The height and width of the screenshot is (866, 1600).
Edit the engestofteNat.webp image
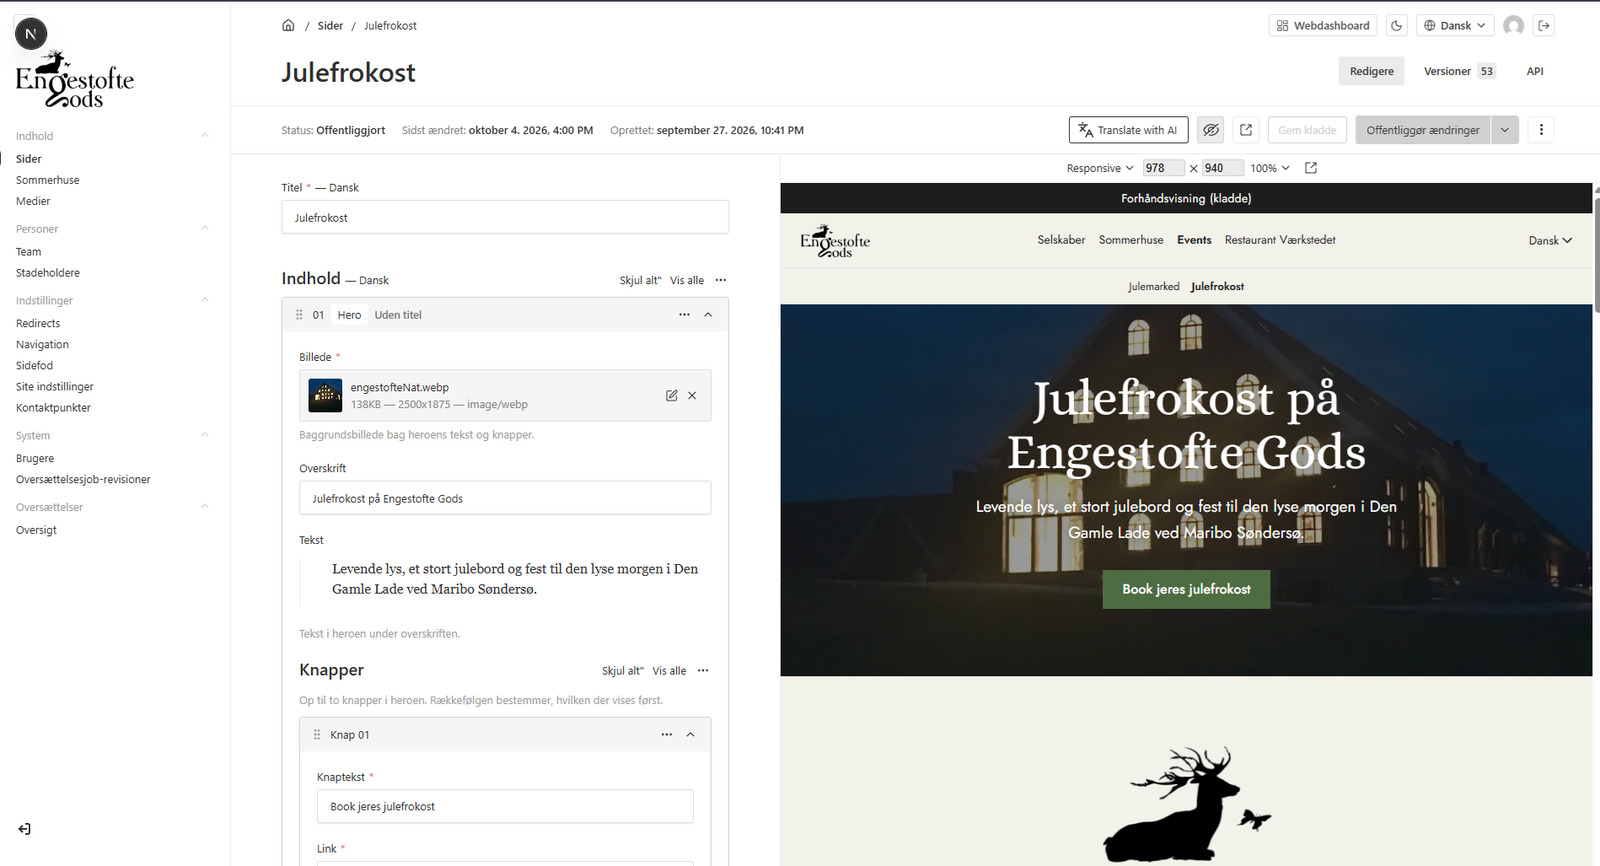point(671,396)
